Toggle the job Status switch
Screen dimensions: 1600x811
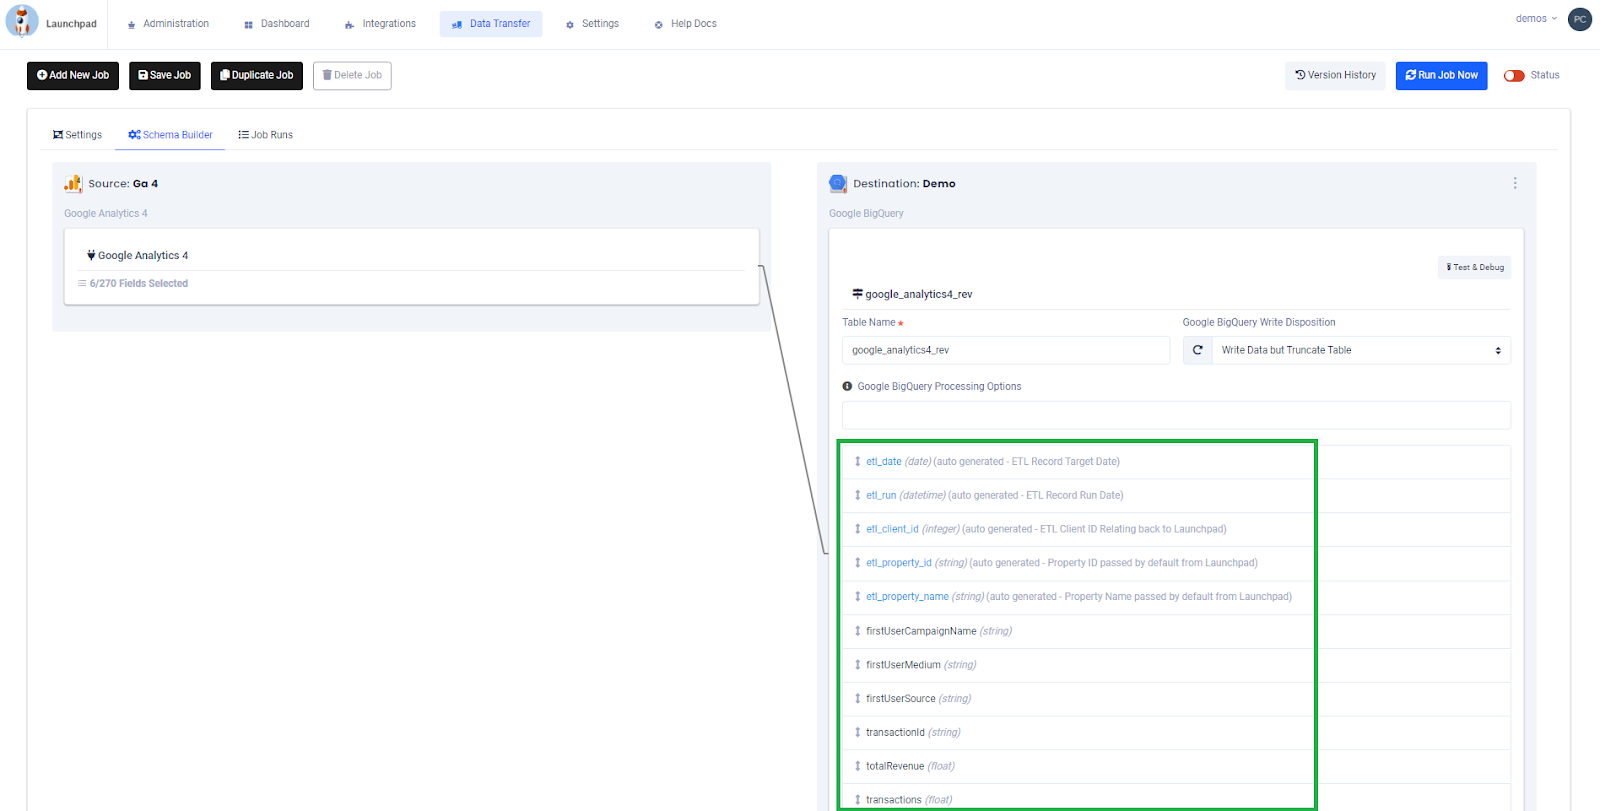pos(1514,76)
